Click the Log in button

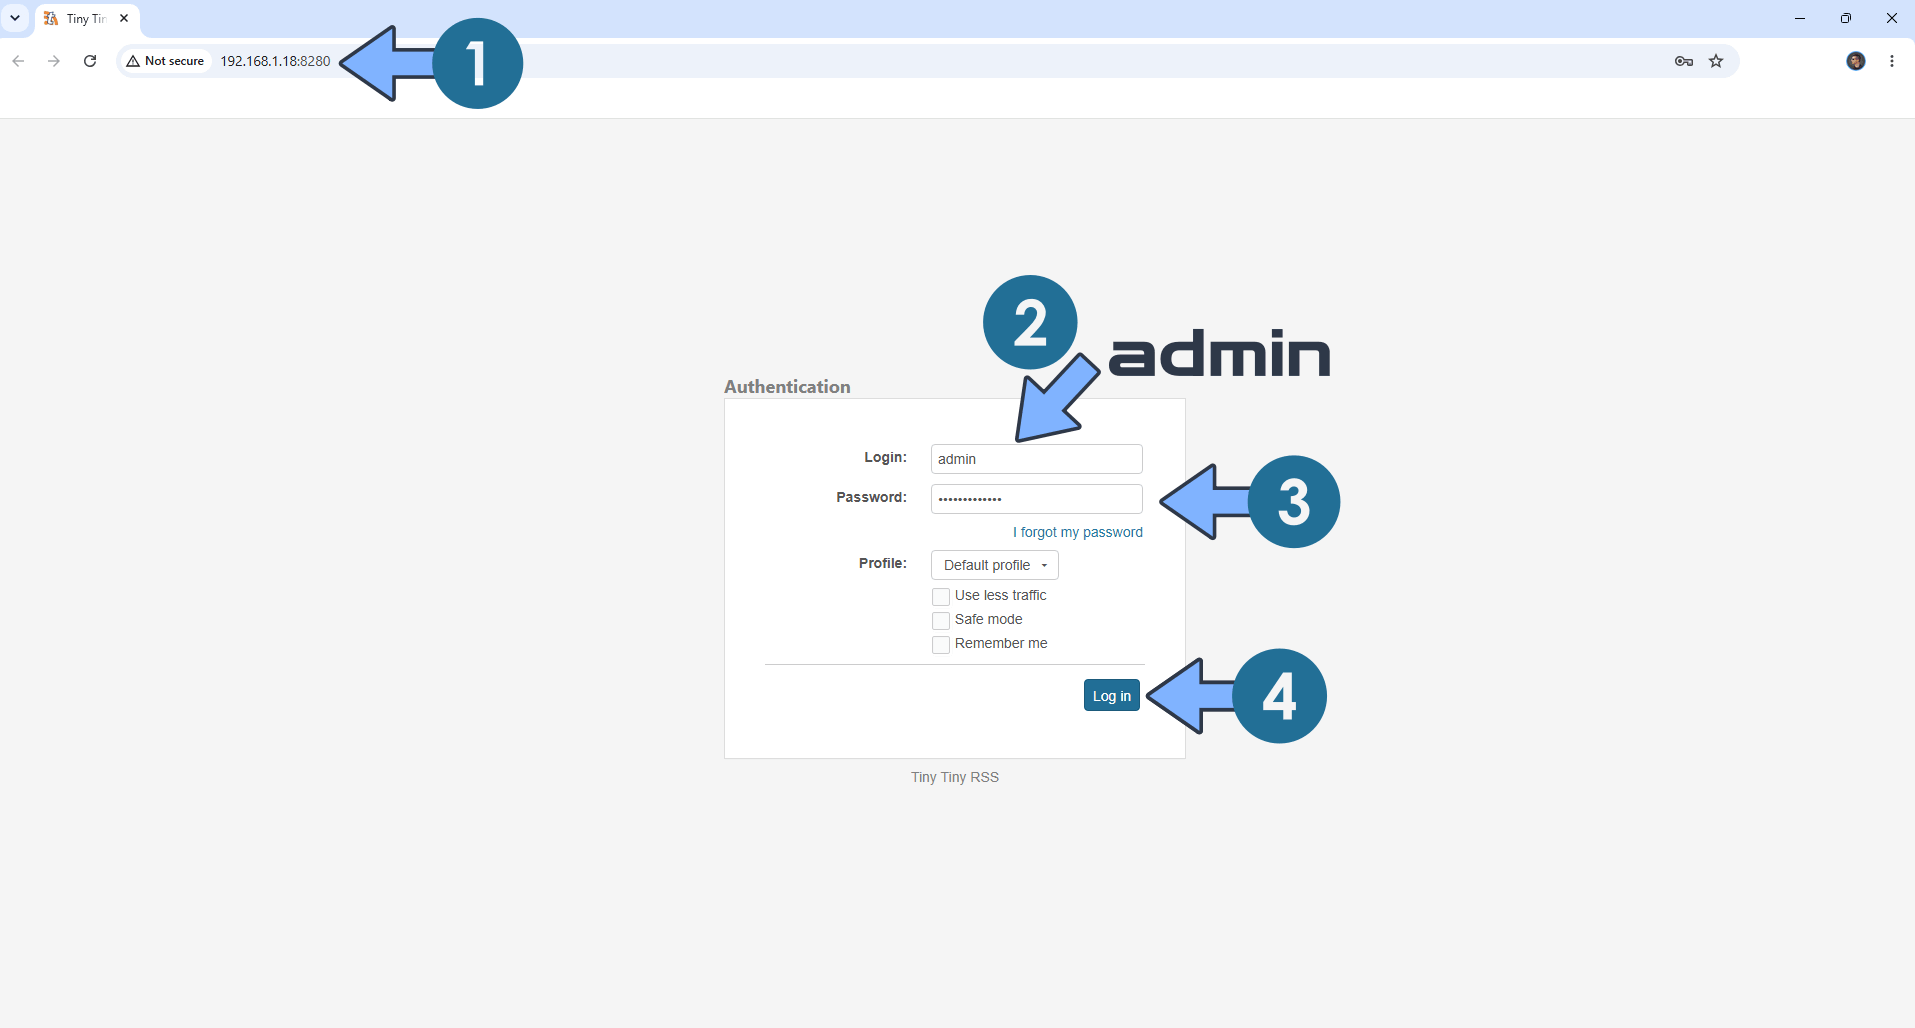point(1112,695)
